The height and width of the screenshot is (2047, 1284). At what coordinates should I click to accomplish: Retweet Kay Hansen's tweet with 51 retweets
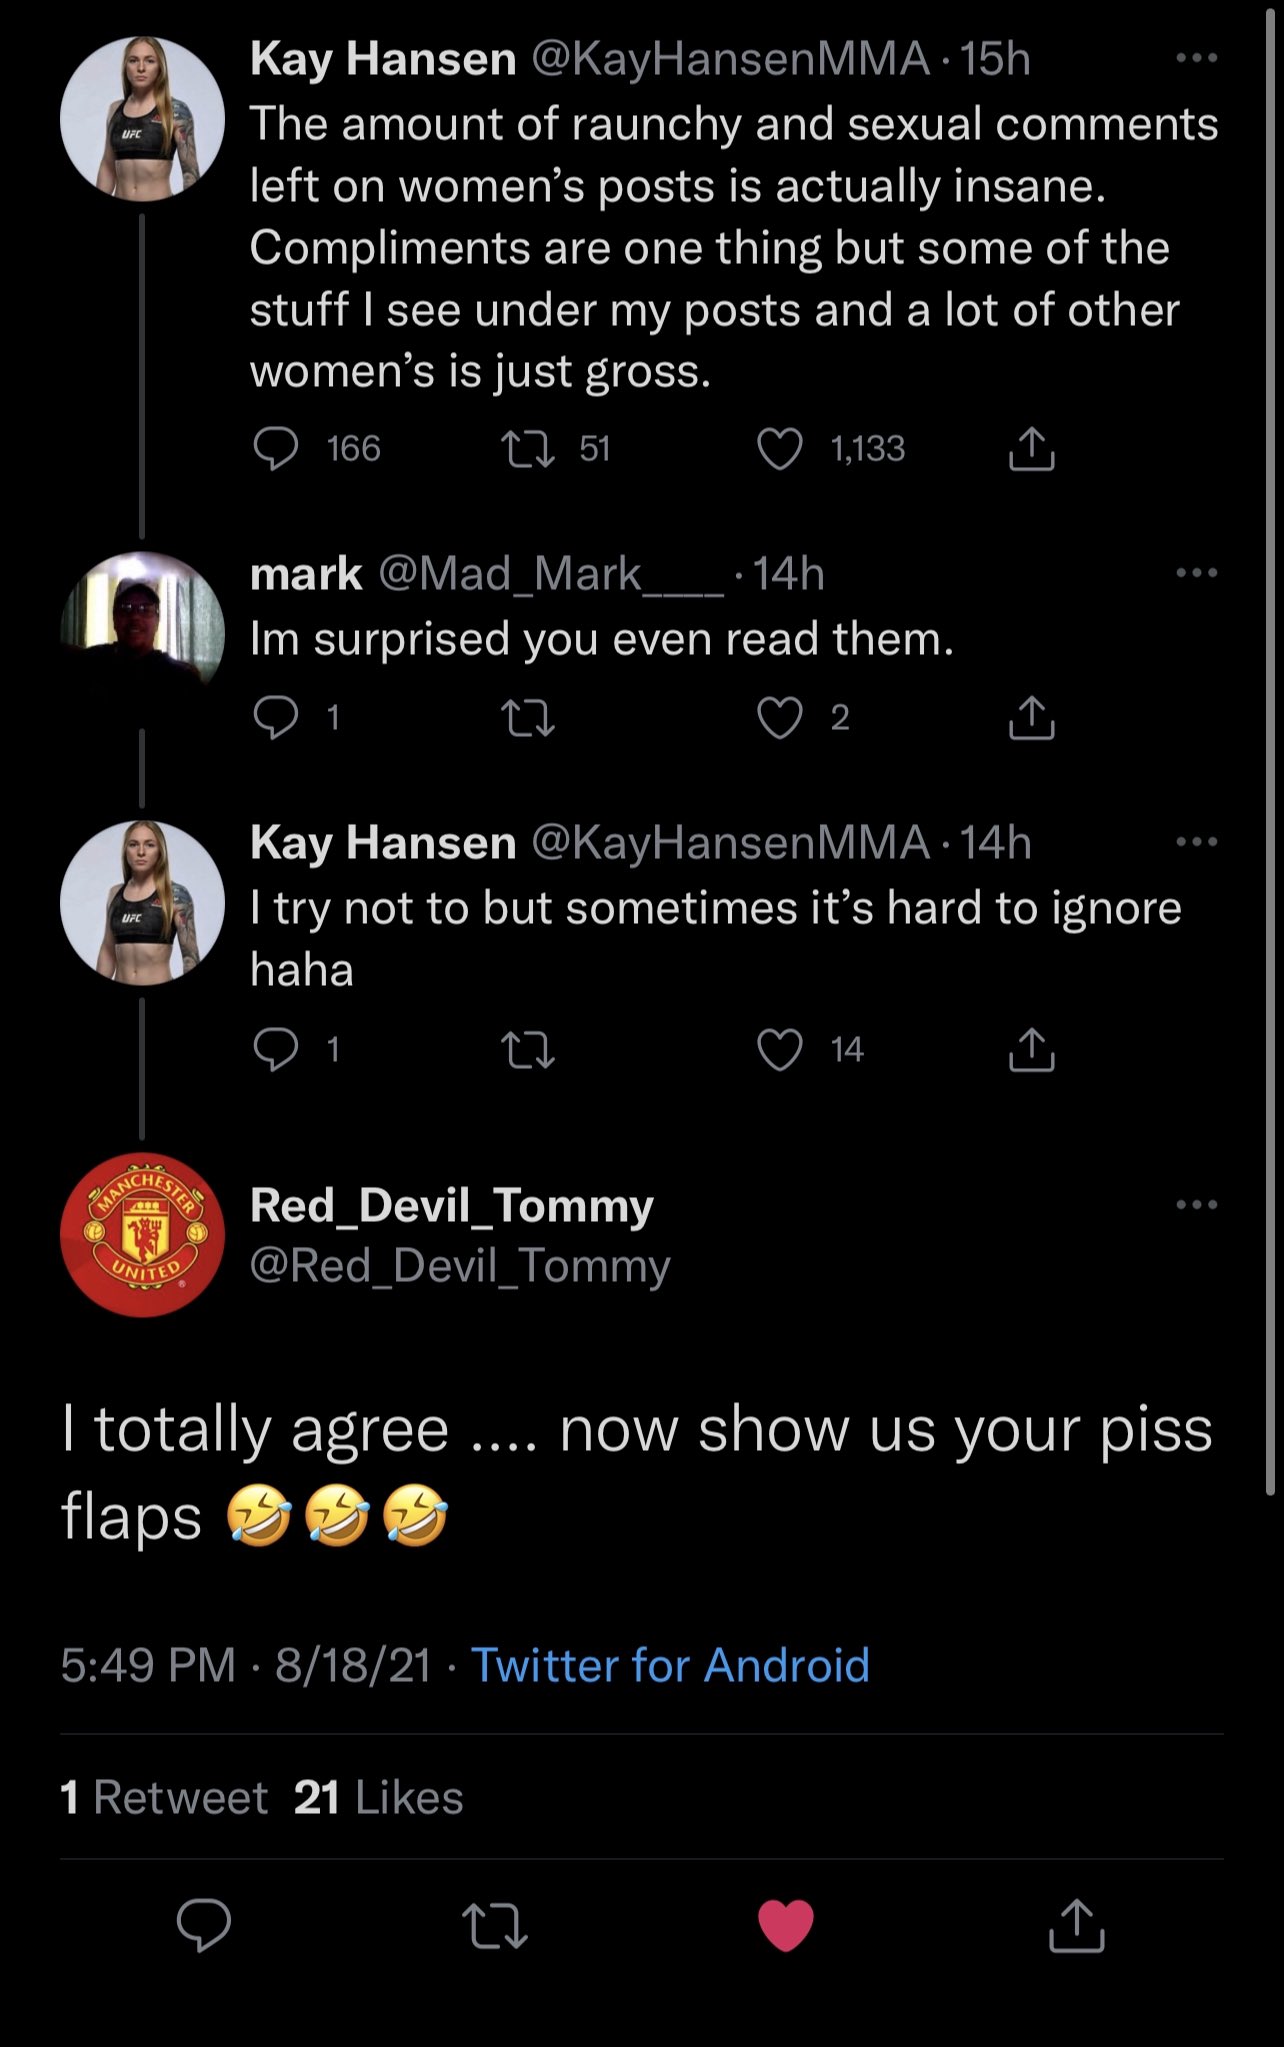(527, 449)
